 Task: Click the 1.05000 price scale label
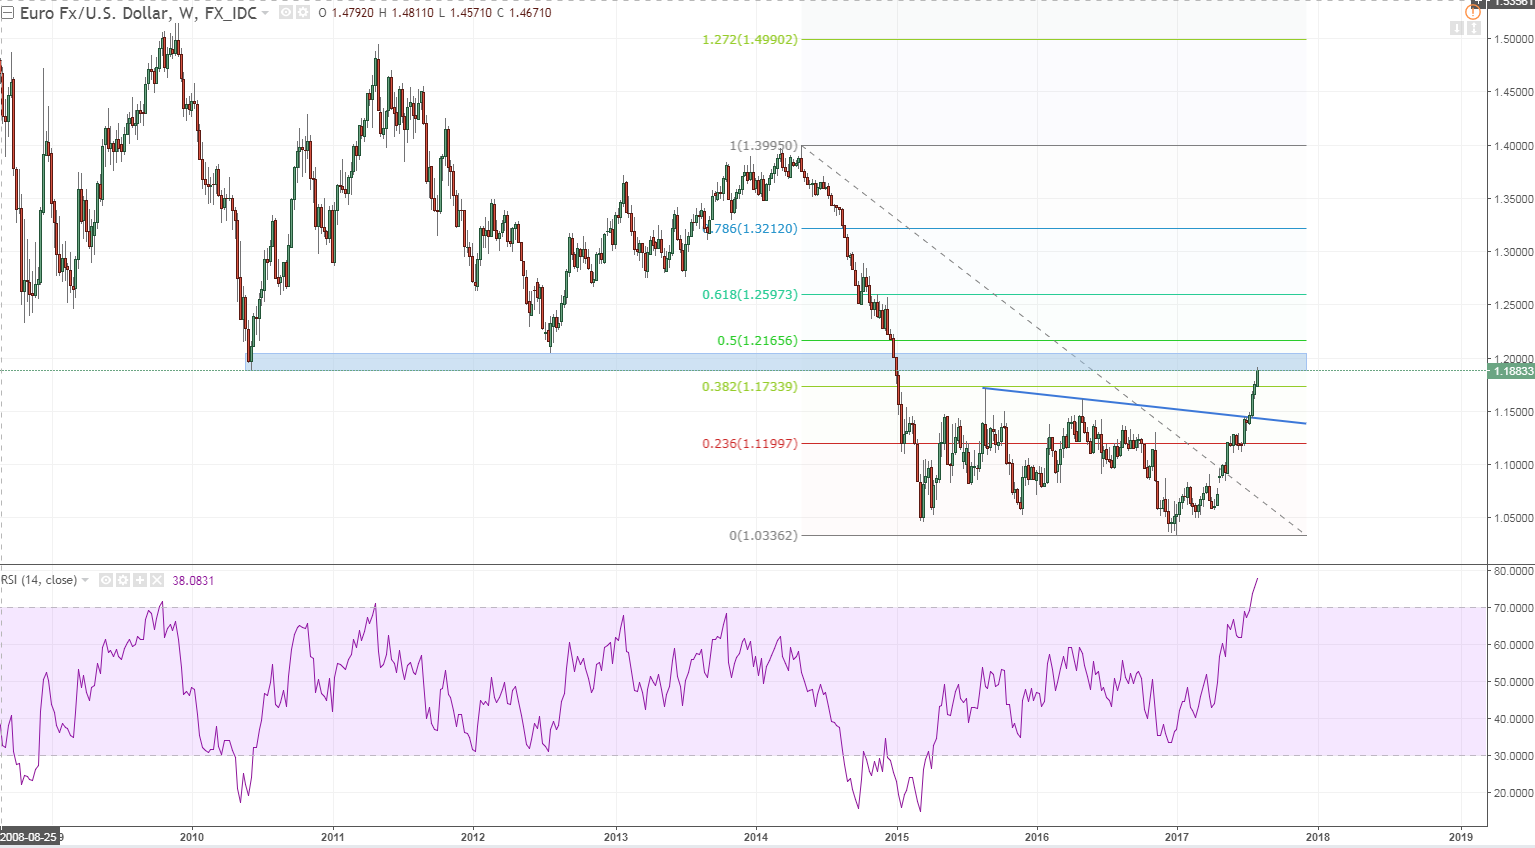1513,518
